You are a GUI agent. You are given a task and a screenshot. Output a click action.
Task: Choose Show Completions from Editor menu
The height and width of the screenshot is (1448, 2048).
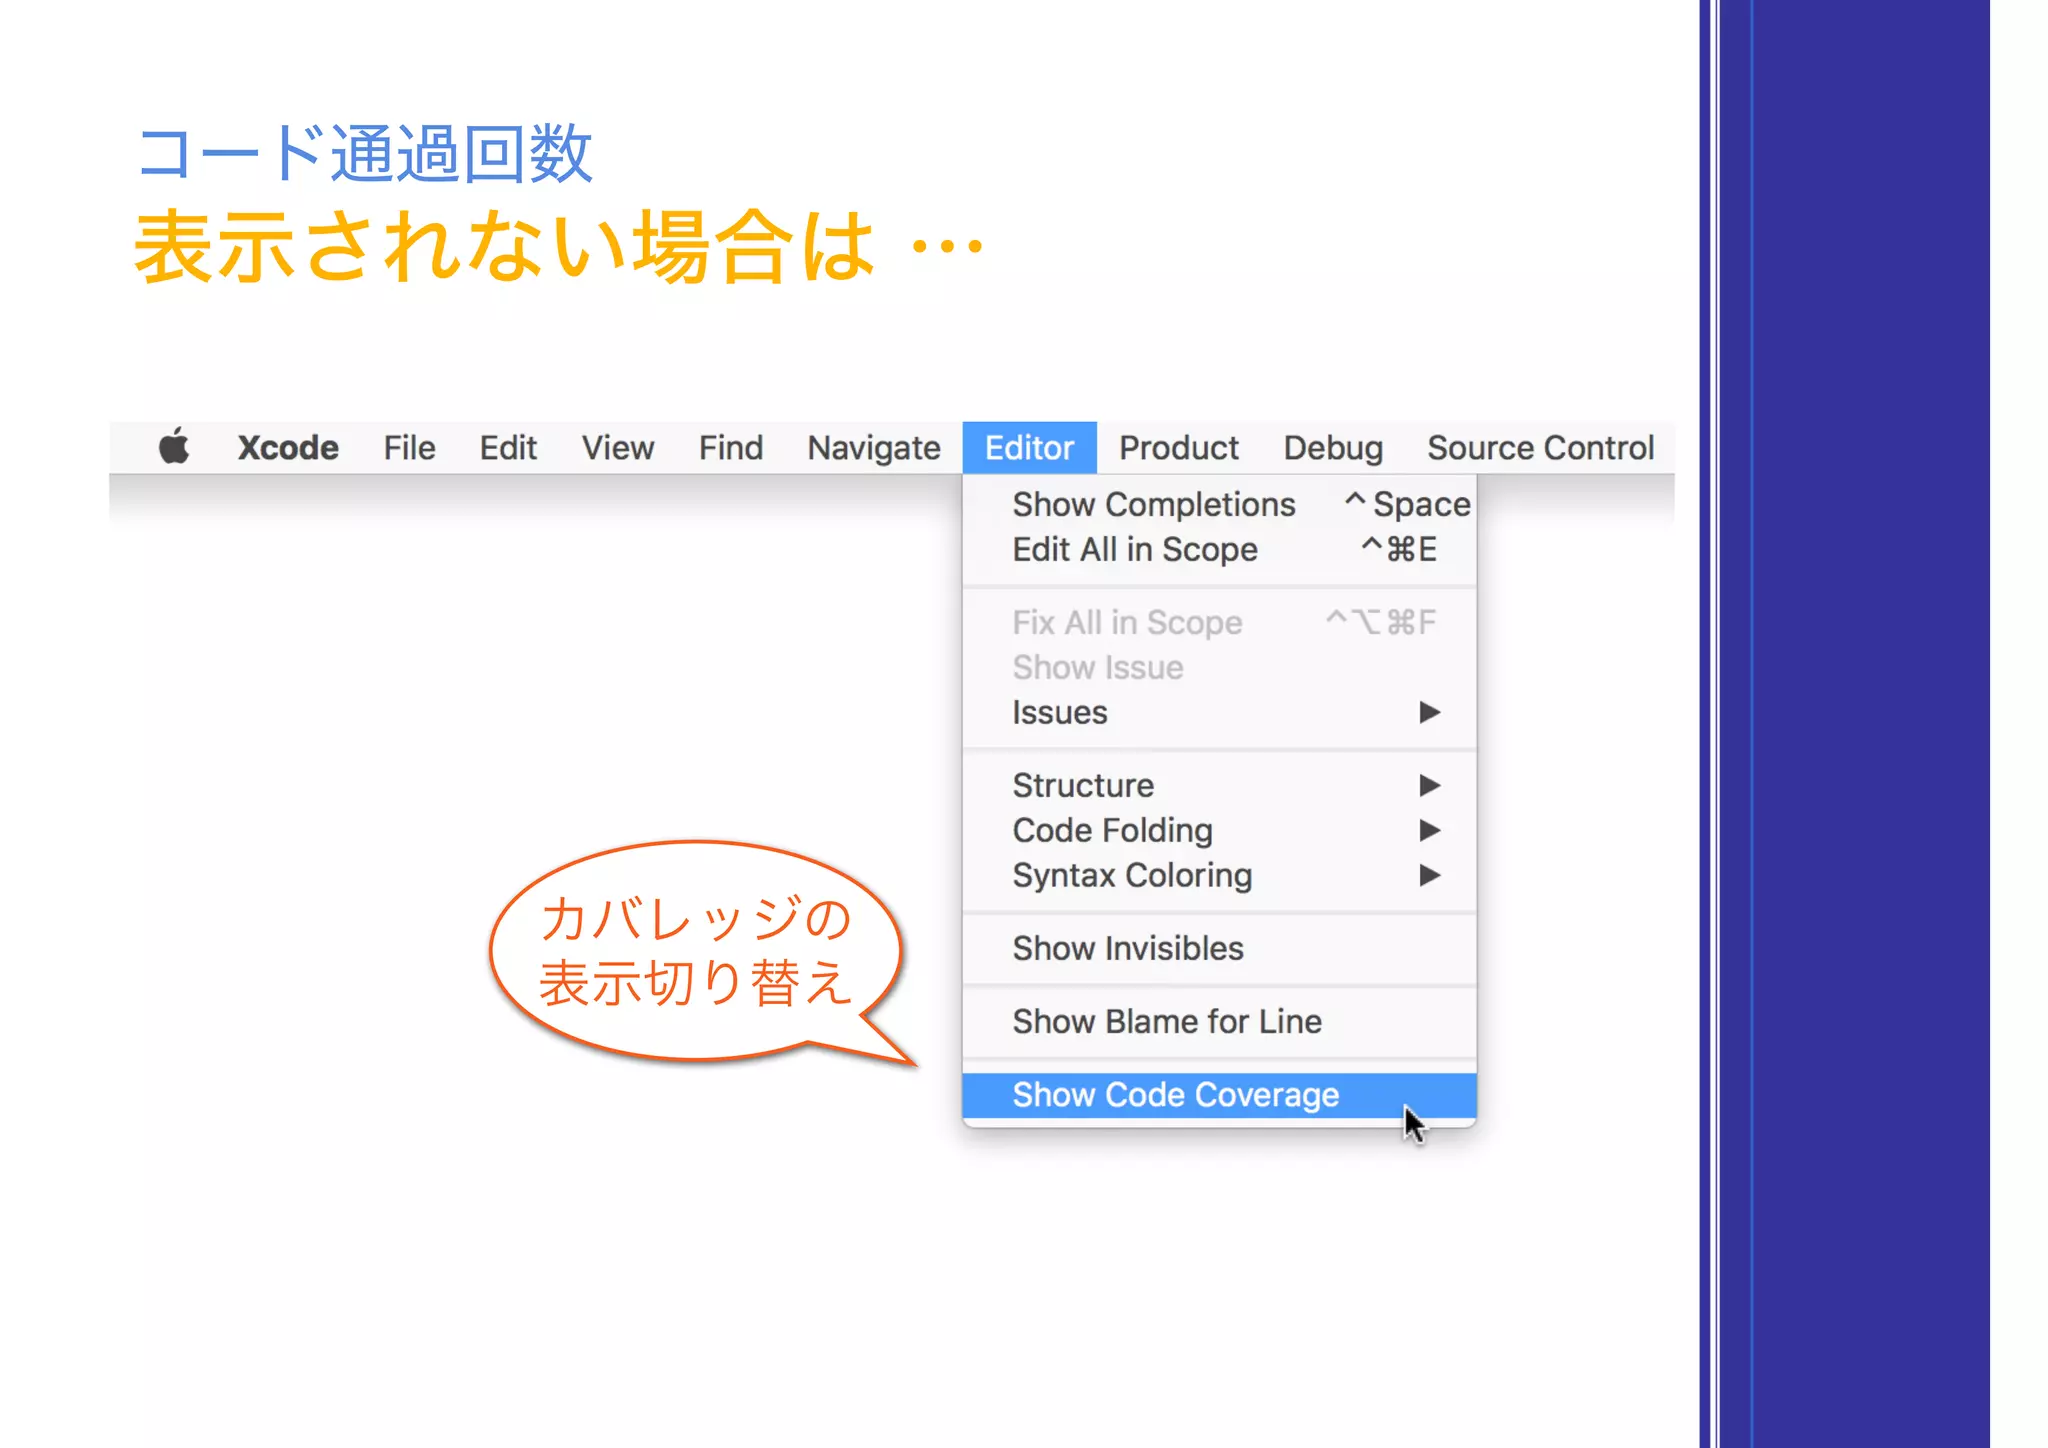pyautogui.click(x=1219, y=504)
